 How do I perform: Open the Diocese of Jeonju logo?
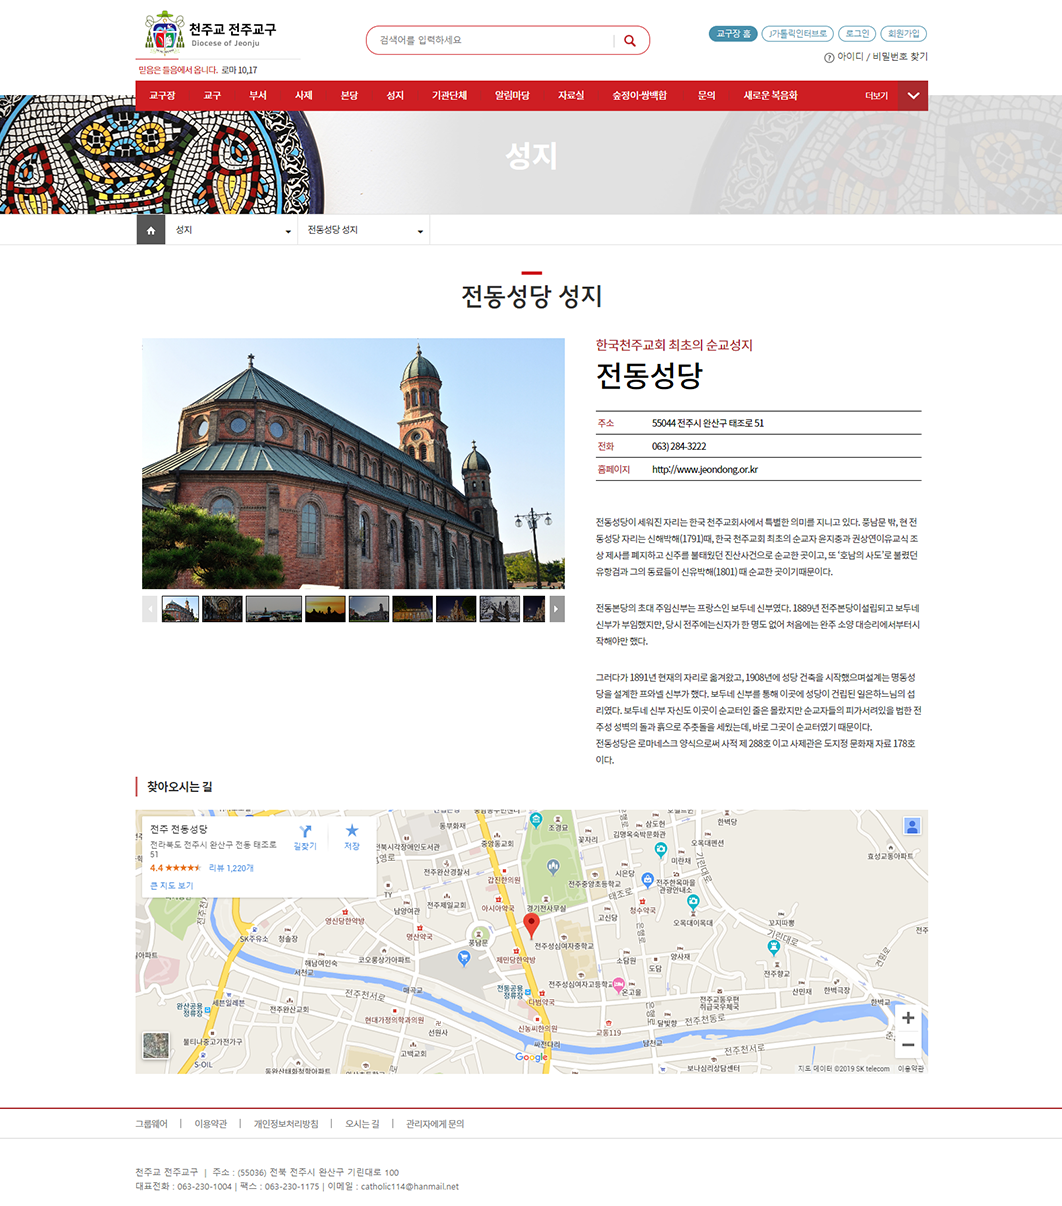click(211, 32)
